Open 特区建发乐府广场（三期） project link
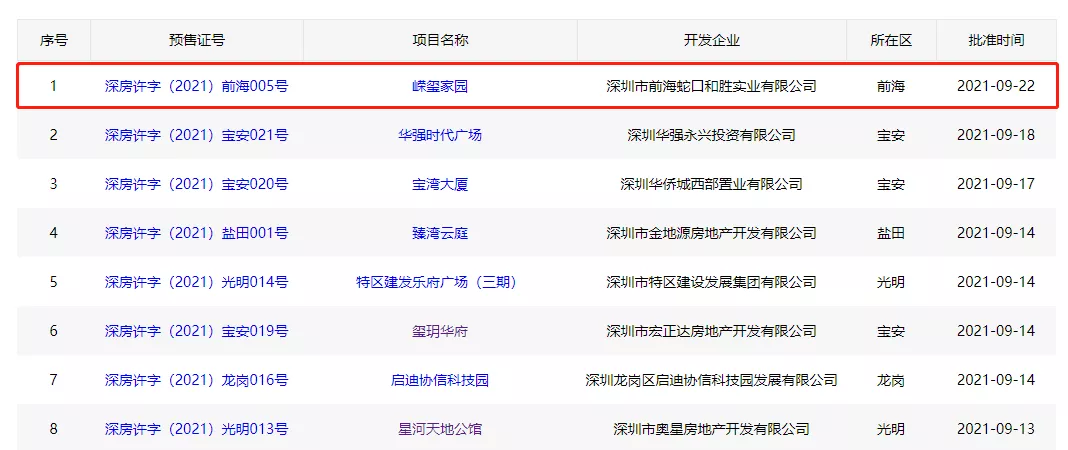The image size is (1068, 450). coord(440,282)
